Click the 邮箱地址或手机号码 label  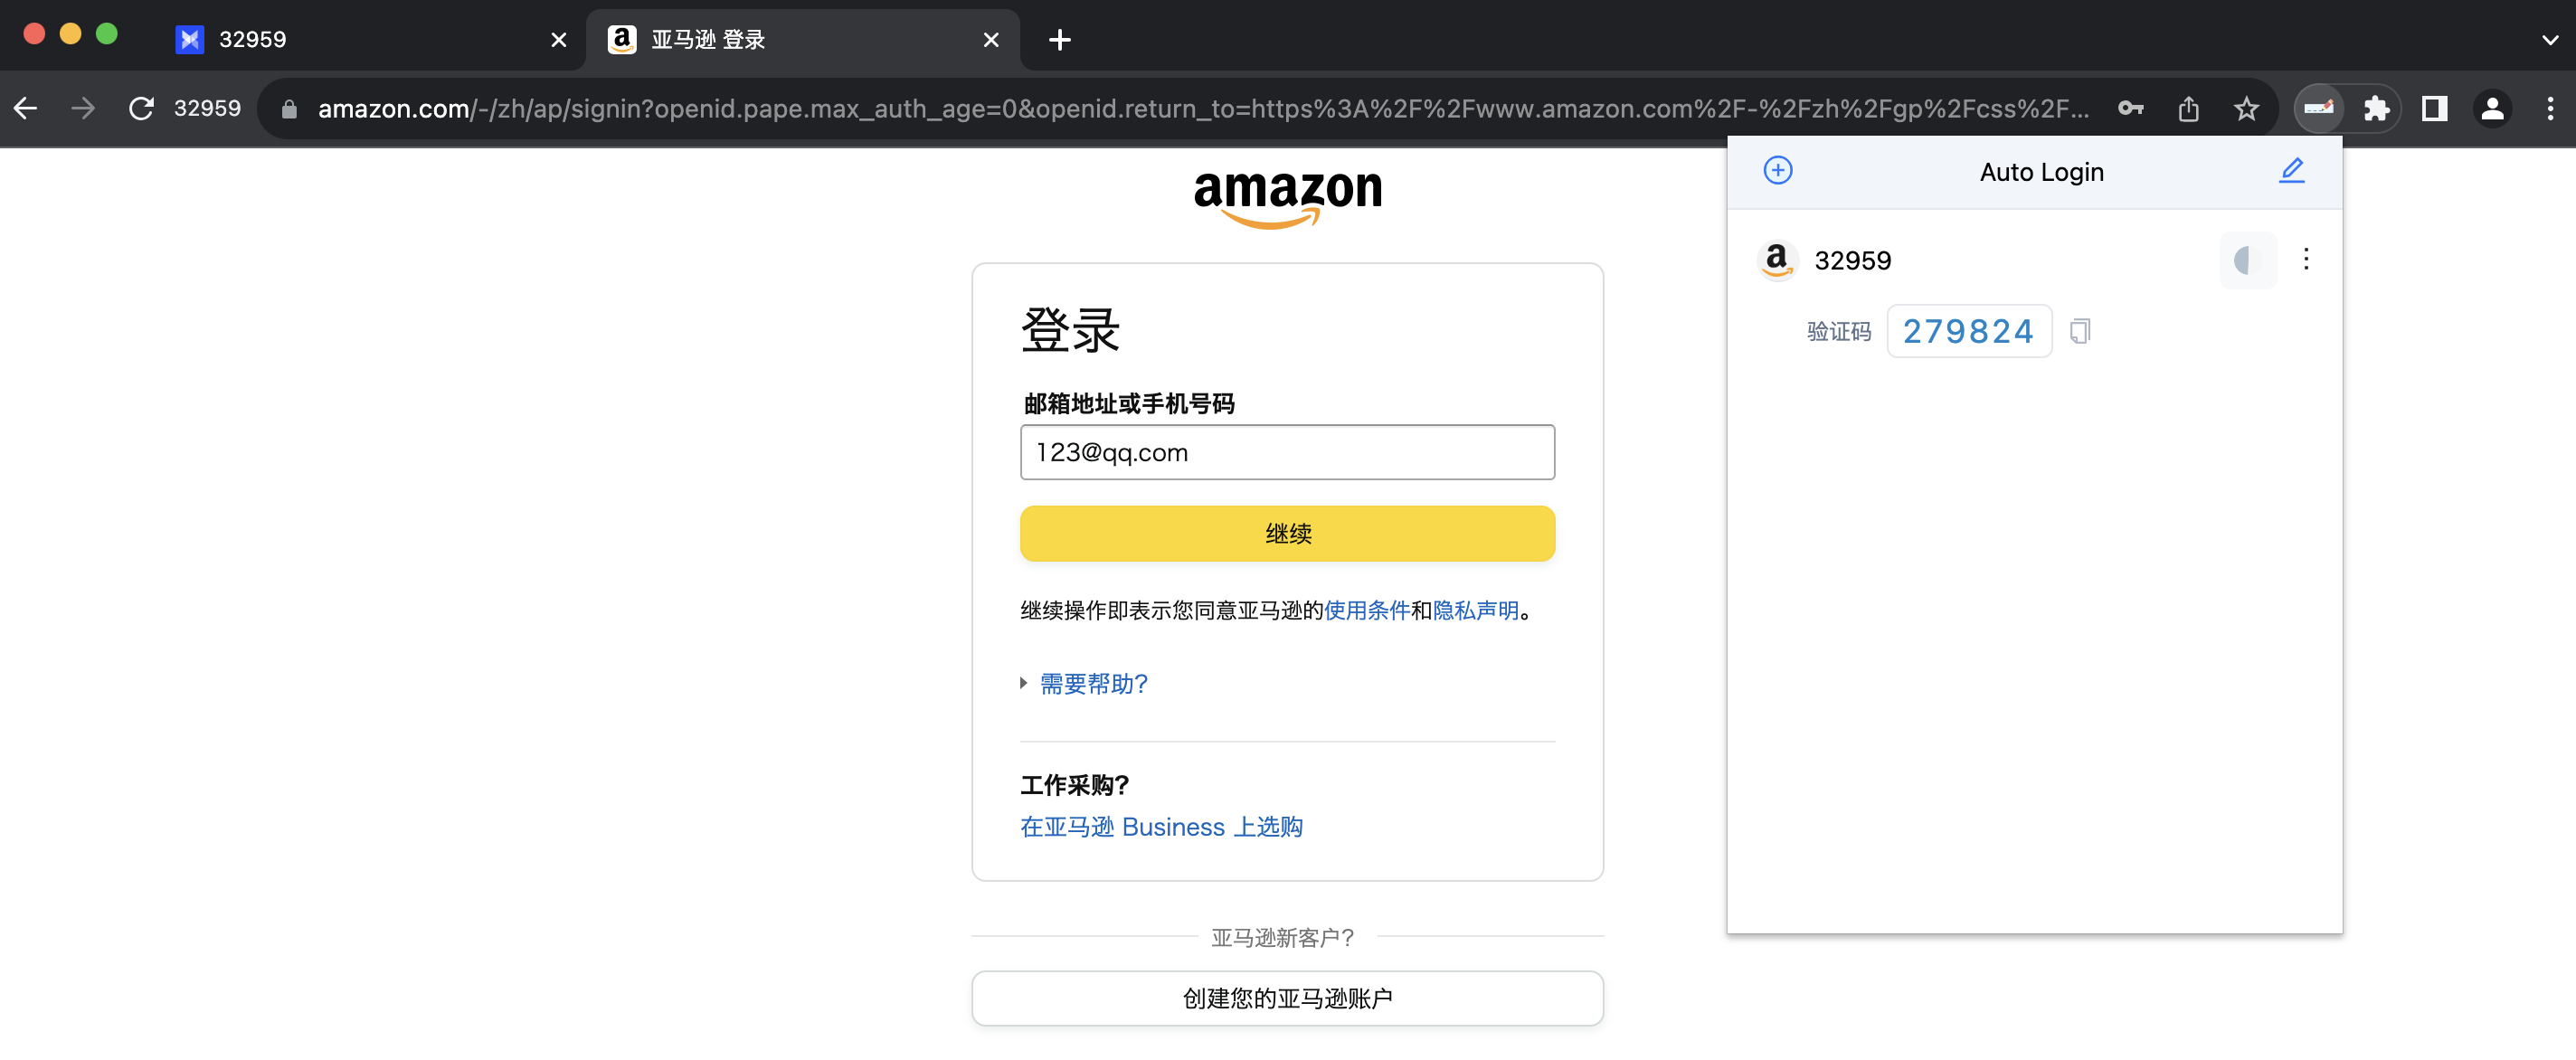tap(1129, 403)
